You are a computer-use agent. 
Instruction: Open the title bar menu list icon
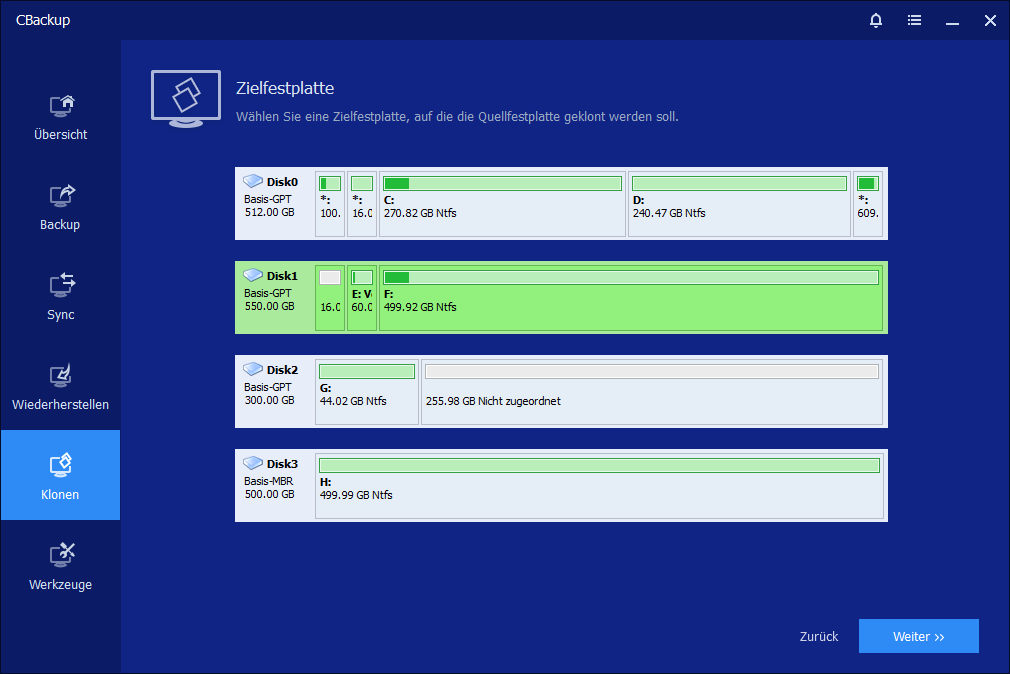coord(914,20)
